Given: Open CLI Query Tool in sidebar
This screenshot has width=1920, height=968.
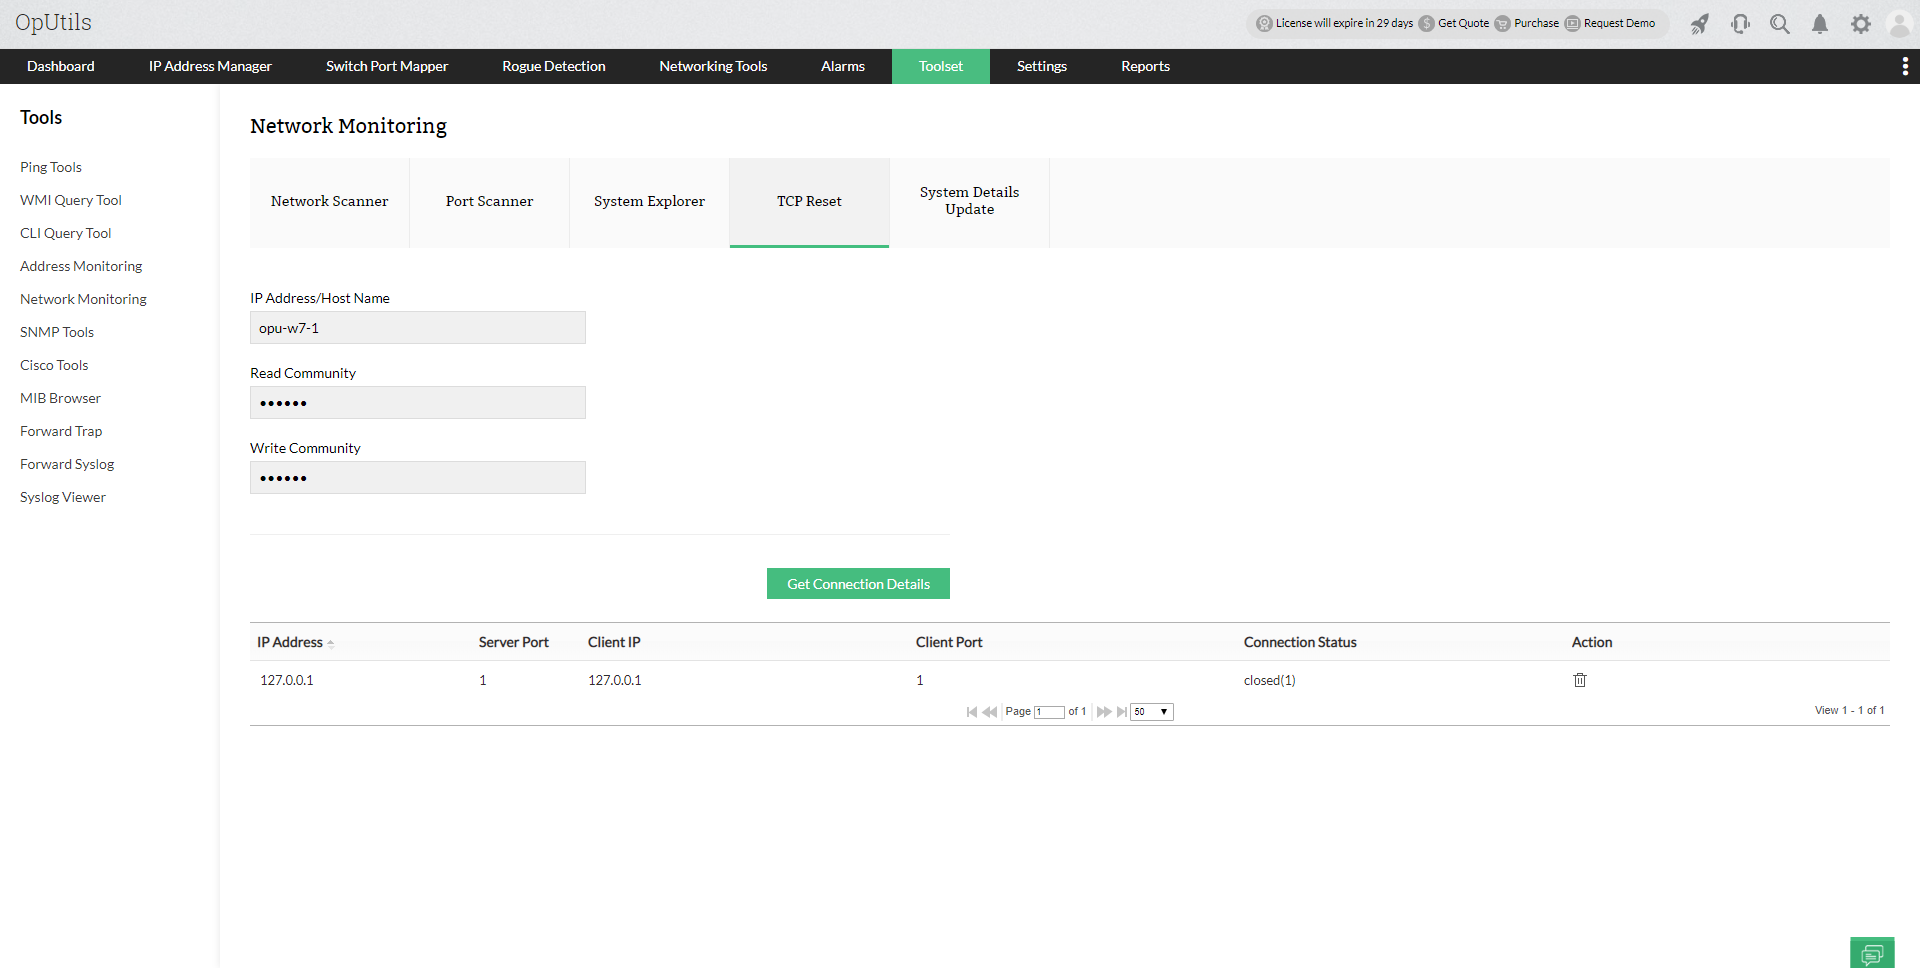Looking at the screenshot, I should tap(66, 233).
